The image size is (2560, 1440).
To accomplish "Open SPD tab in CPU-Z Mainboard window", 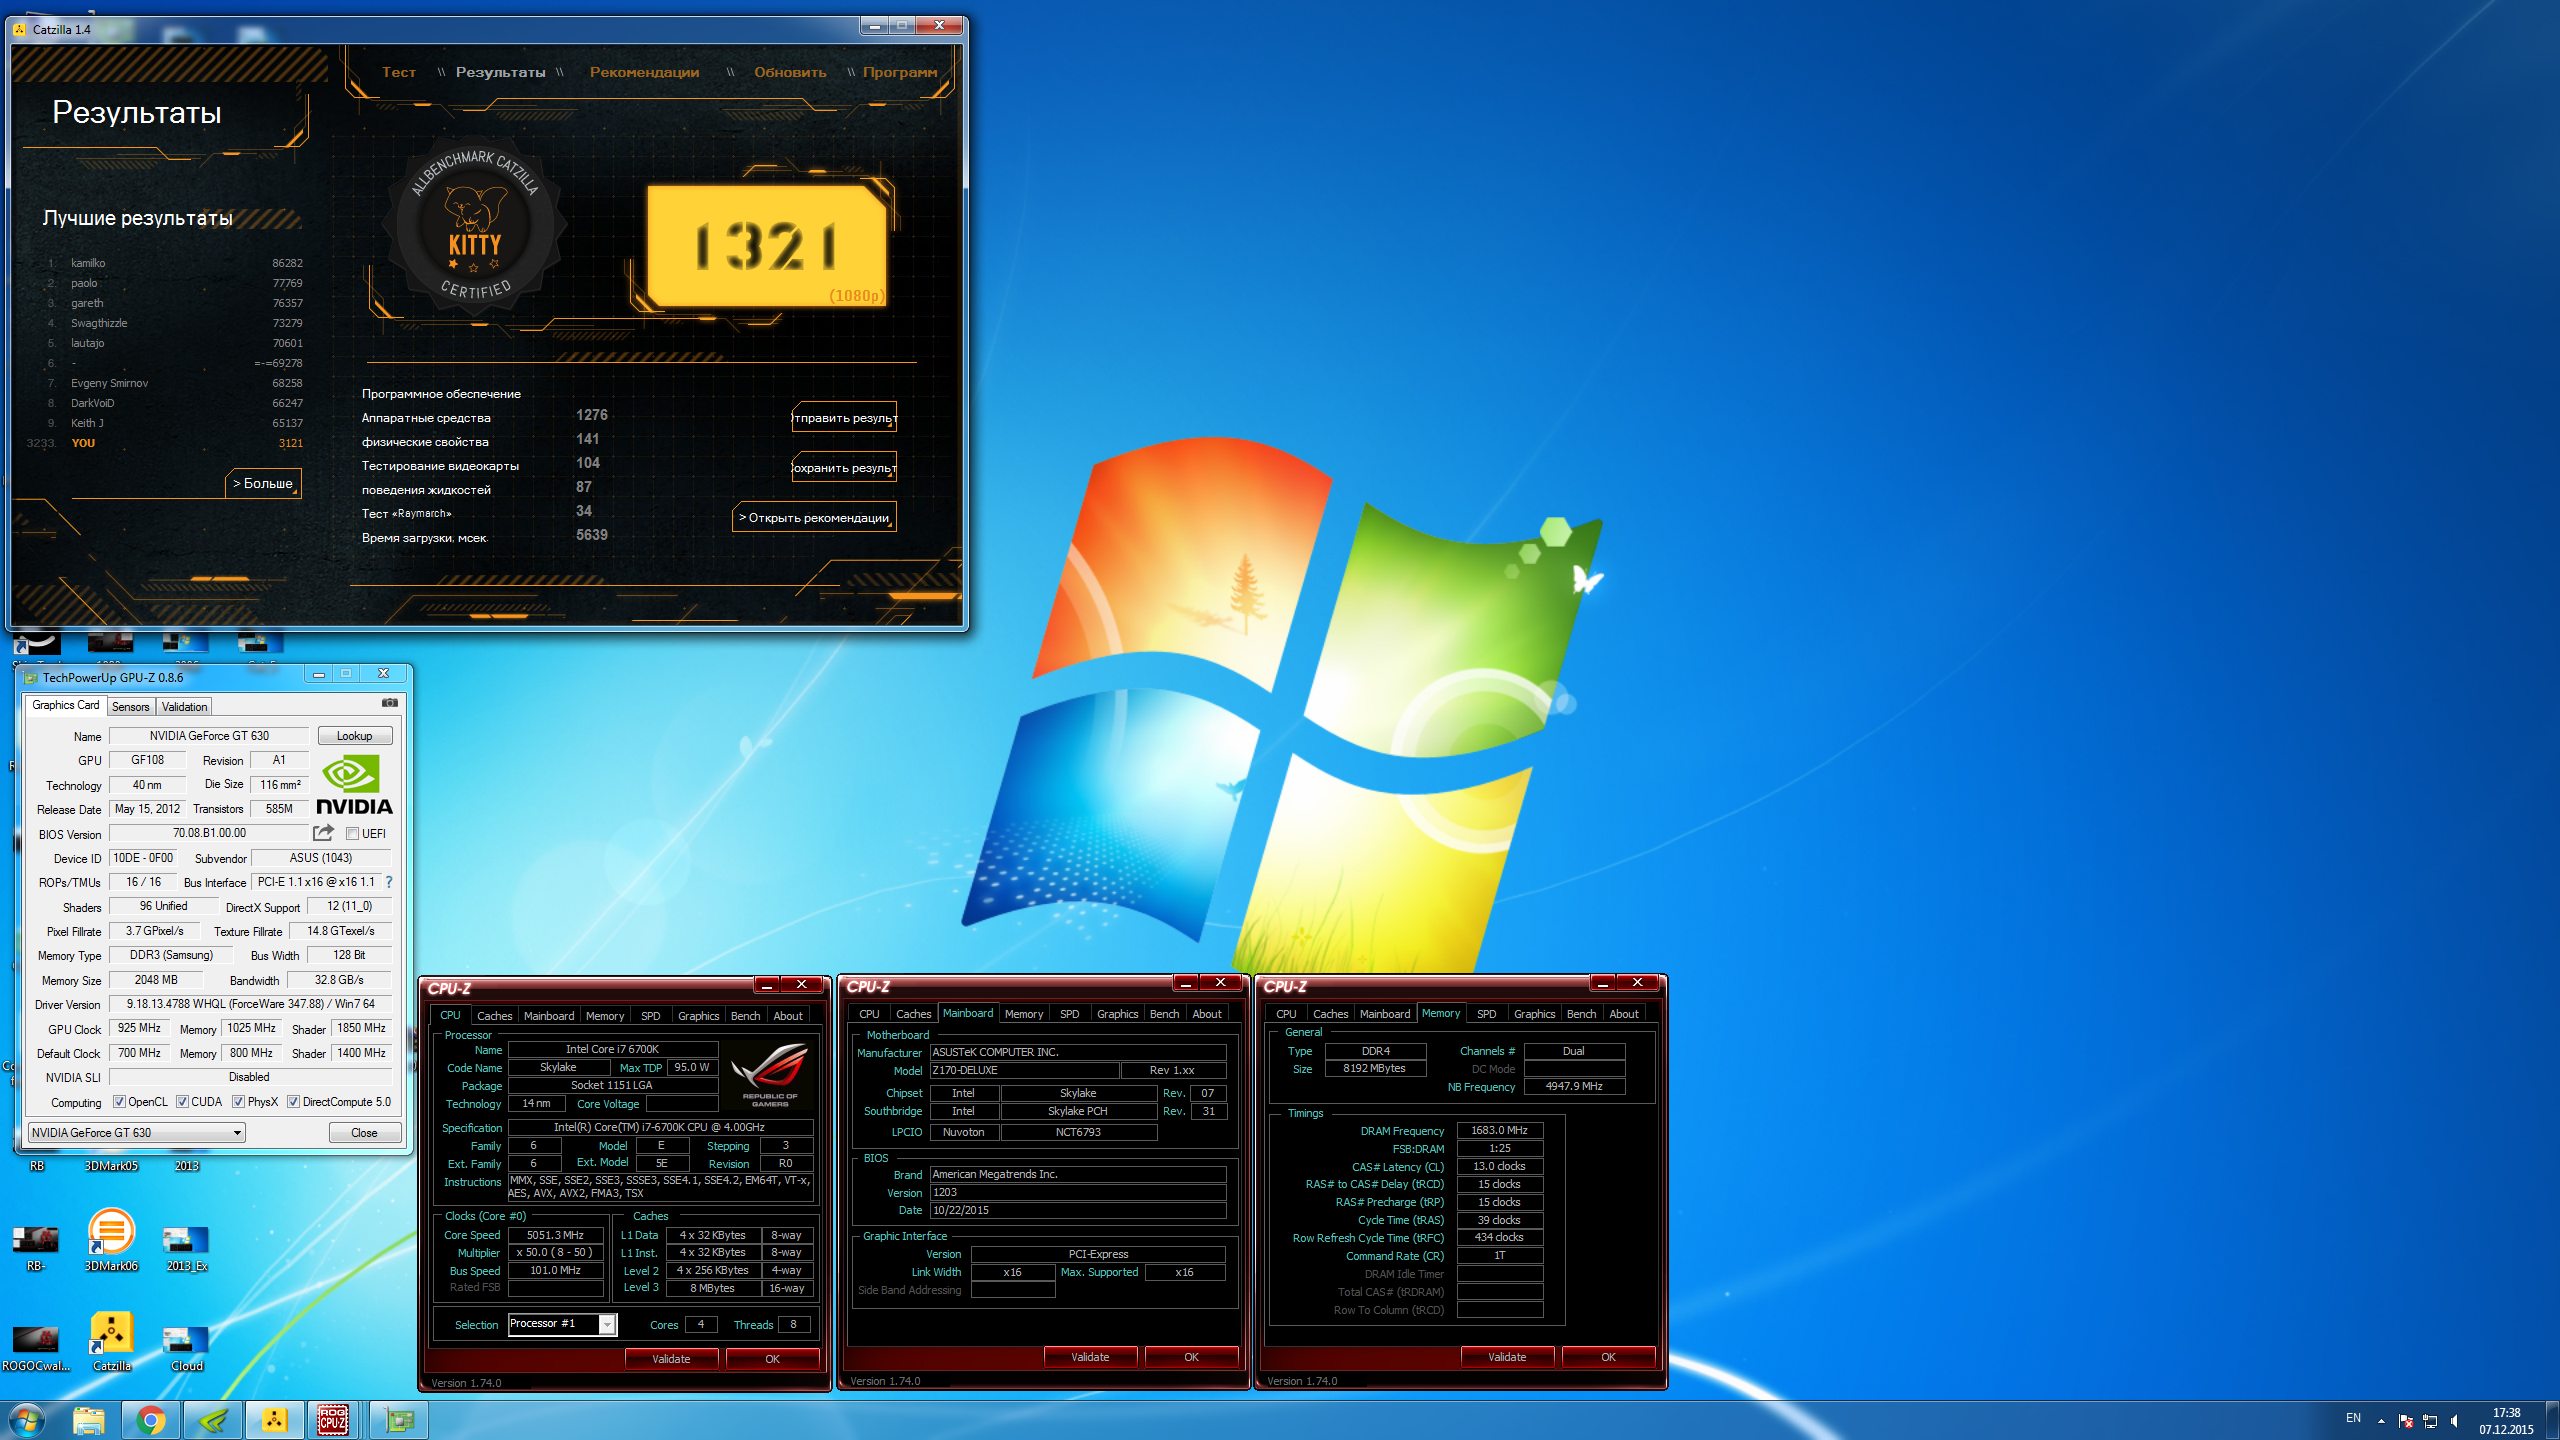I will [x=1069, y=1014].
